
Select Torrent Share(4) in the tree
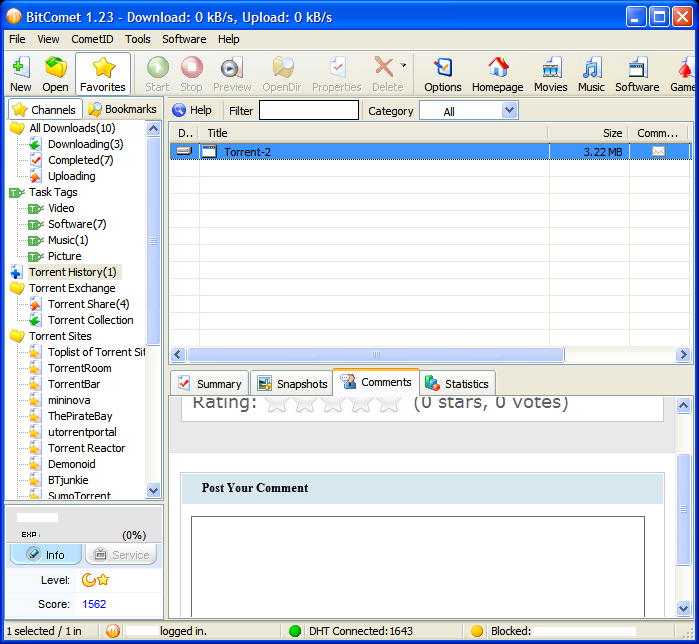(89, 304)
